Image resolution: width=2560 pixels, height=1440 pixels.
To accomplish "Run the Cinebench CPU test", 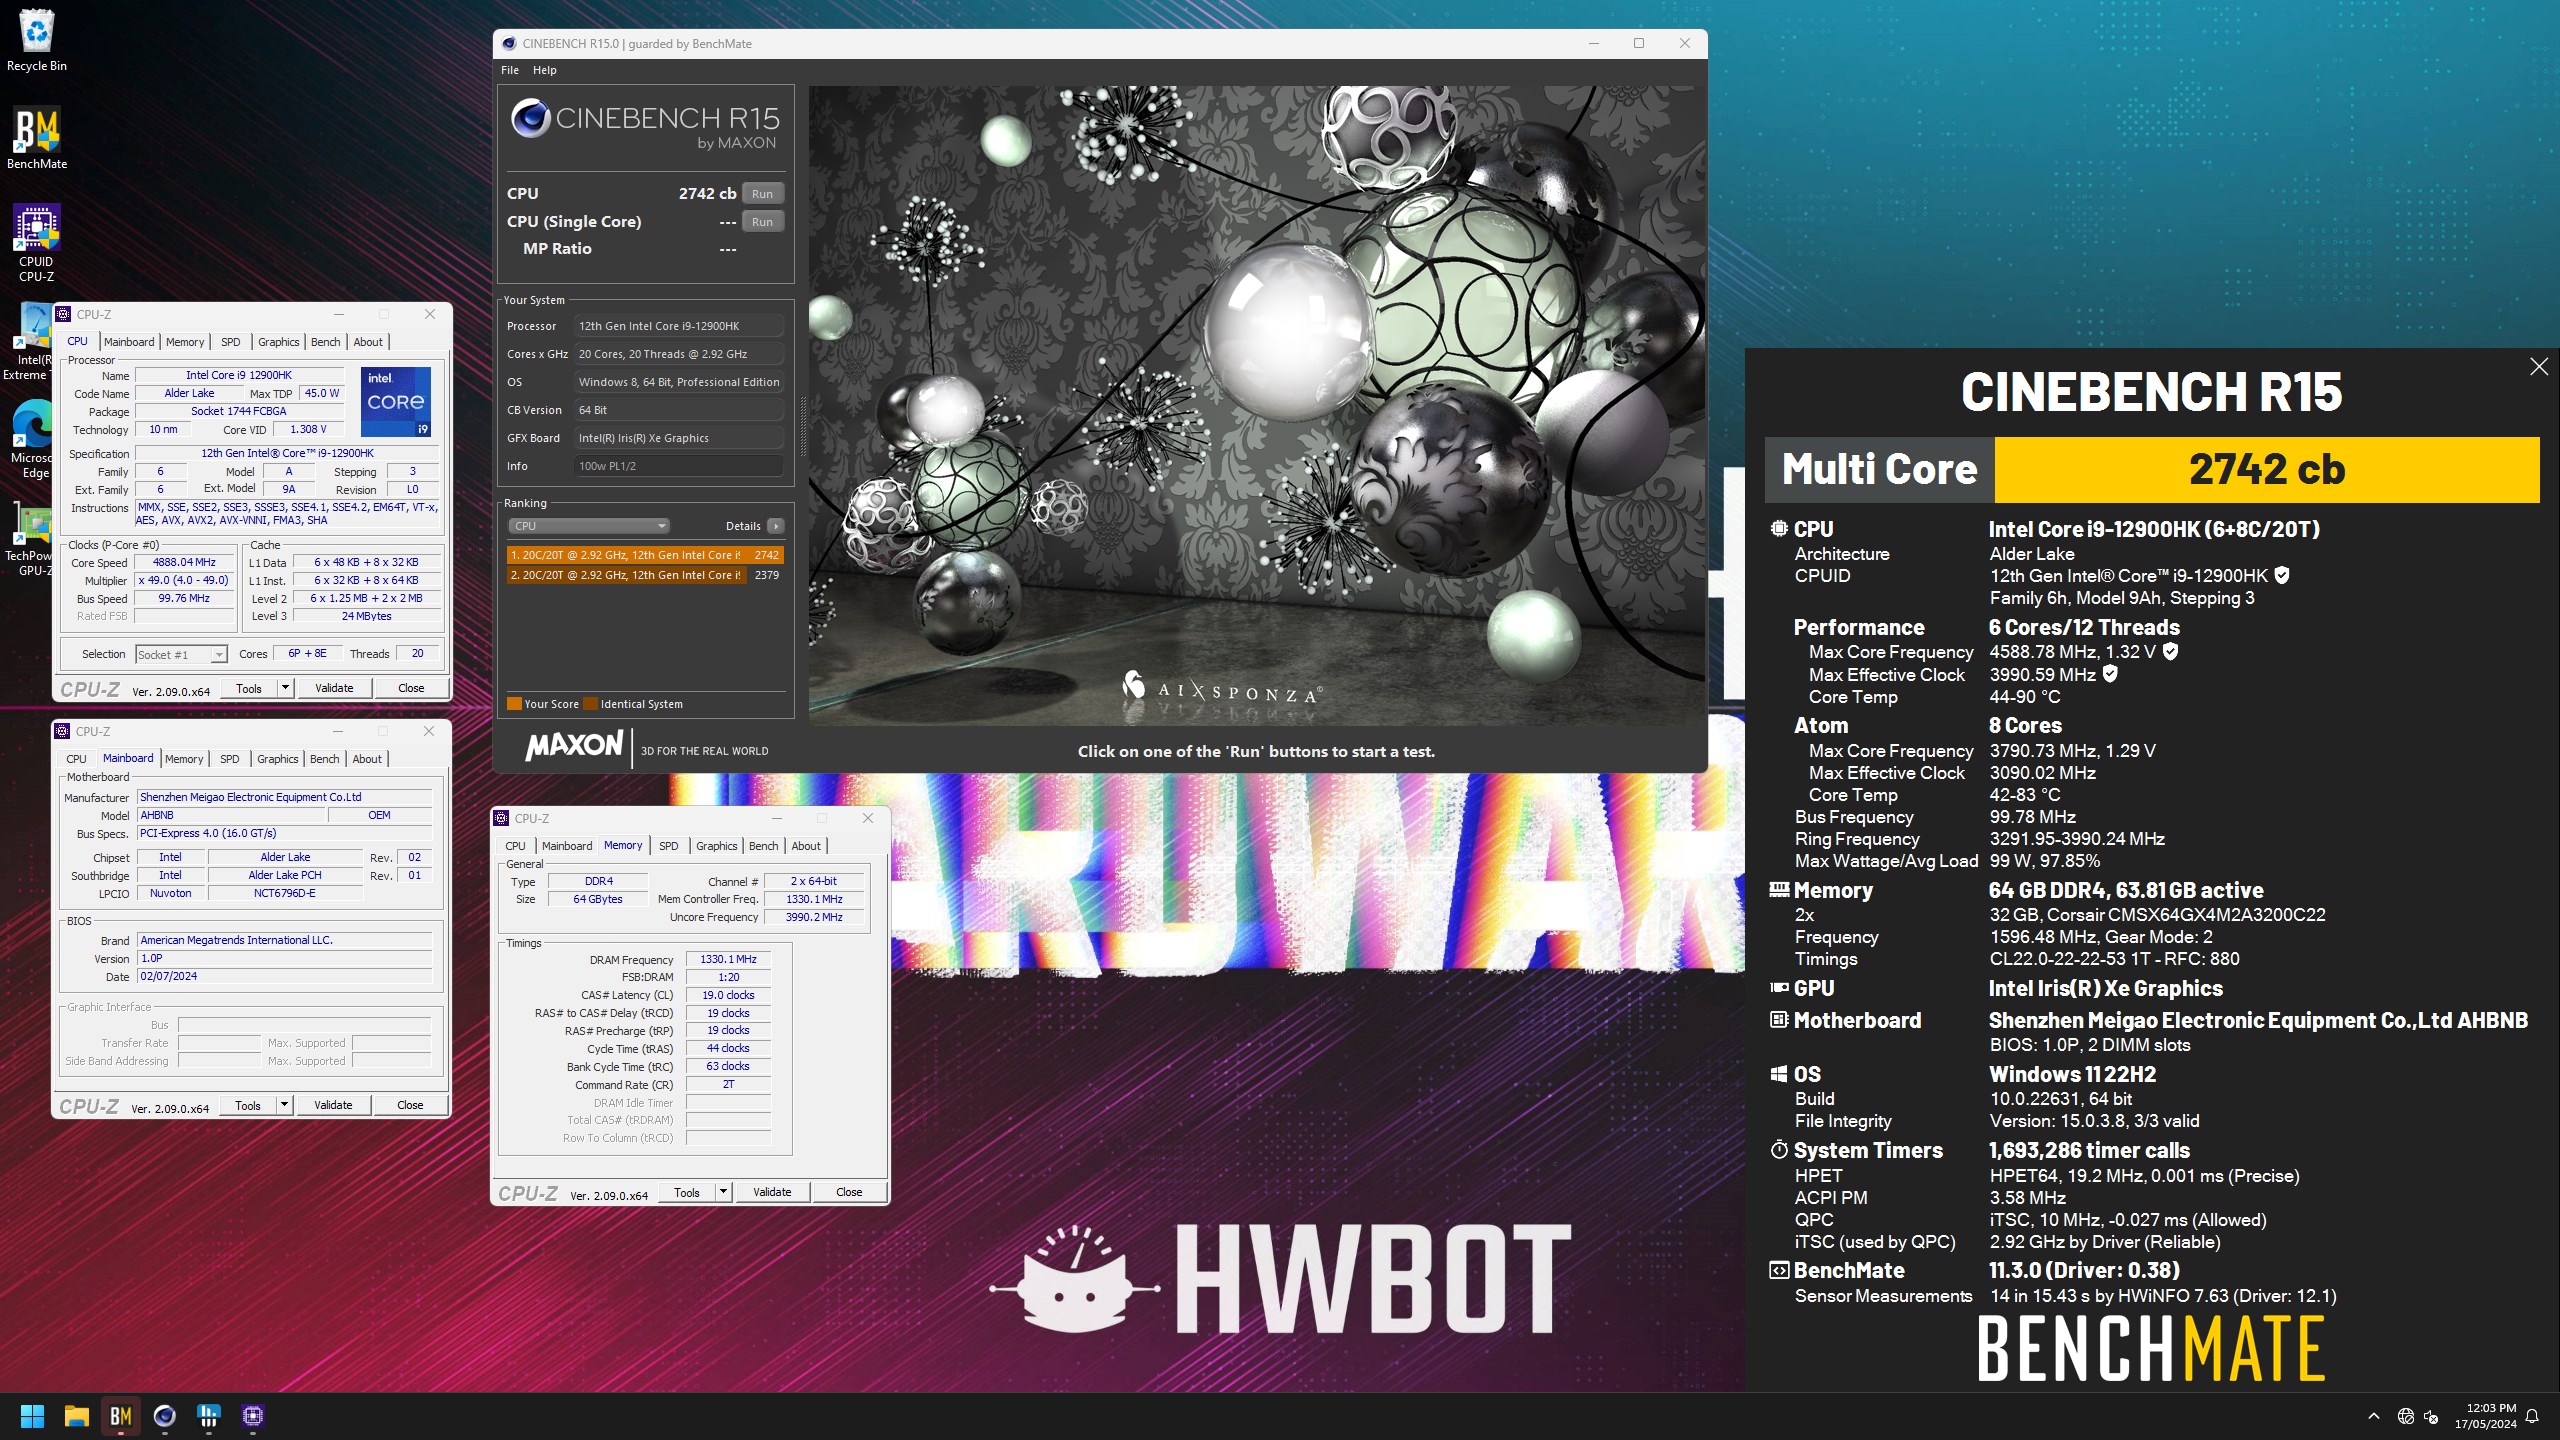I will pyautogui.click(x=762, y=193).
